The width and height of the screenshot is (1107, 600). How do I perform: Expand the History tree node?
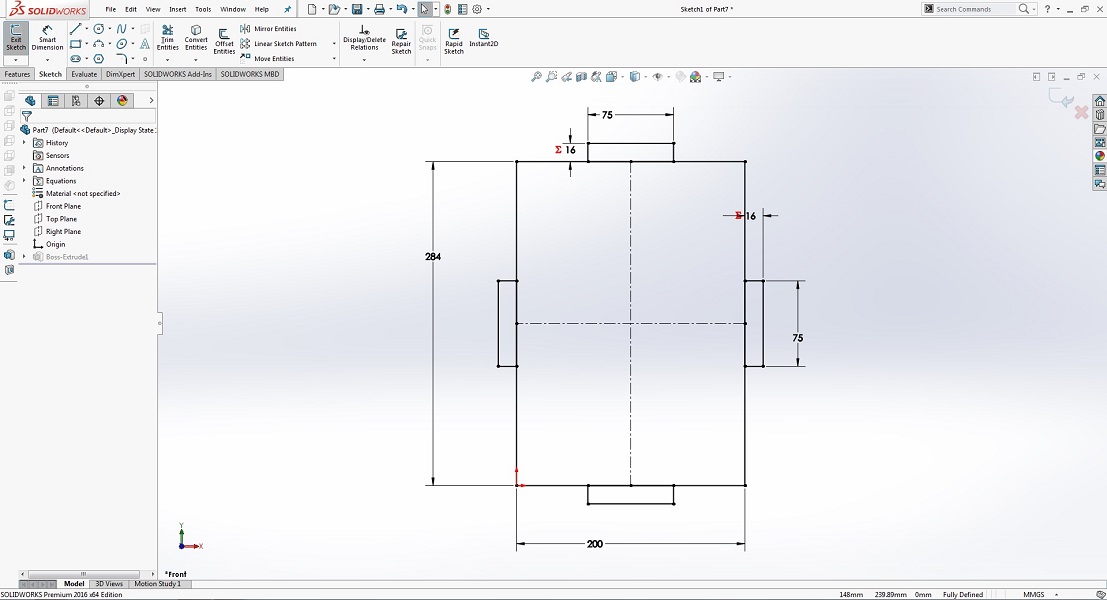point(24,143)
